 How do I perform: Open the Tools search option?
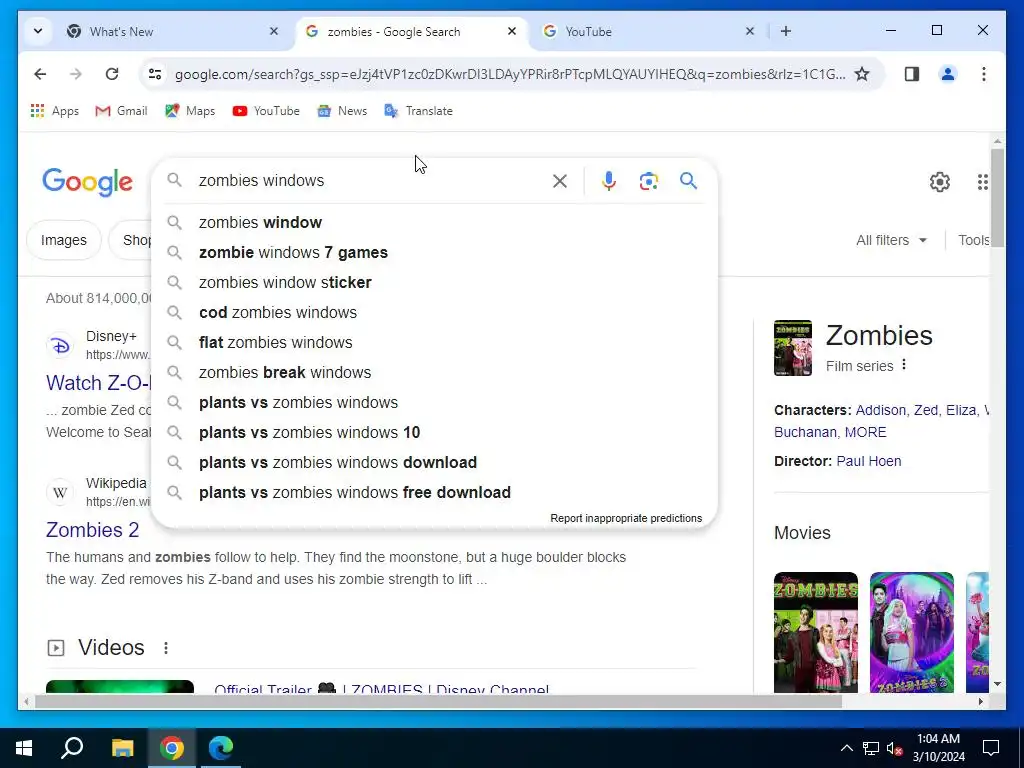tap(974, 240)
